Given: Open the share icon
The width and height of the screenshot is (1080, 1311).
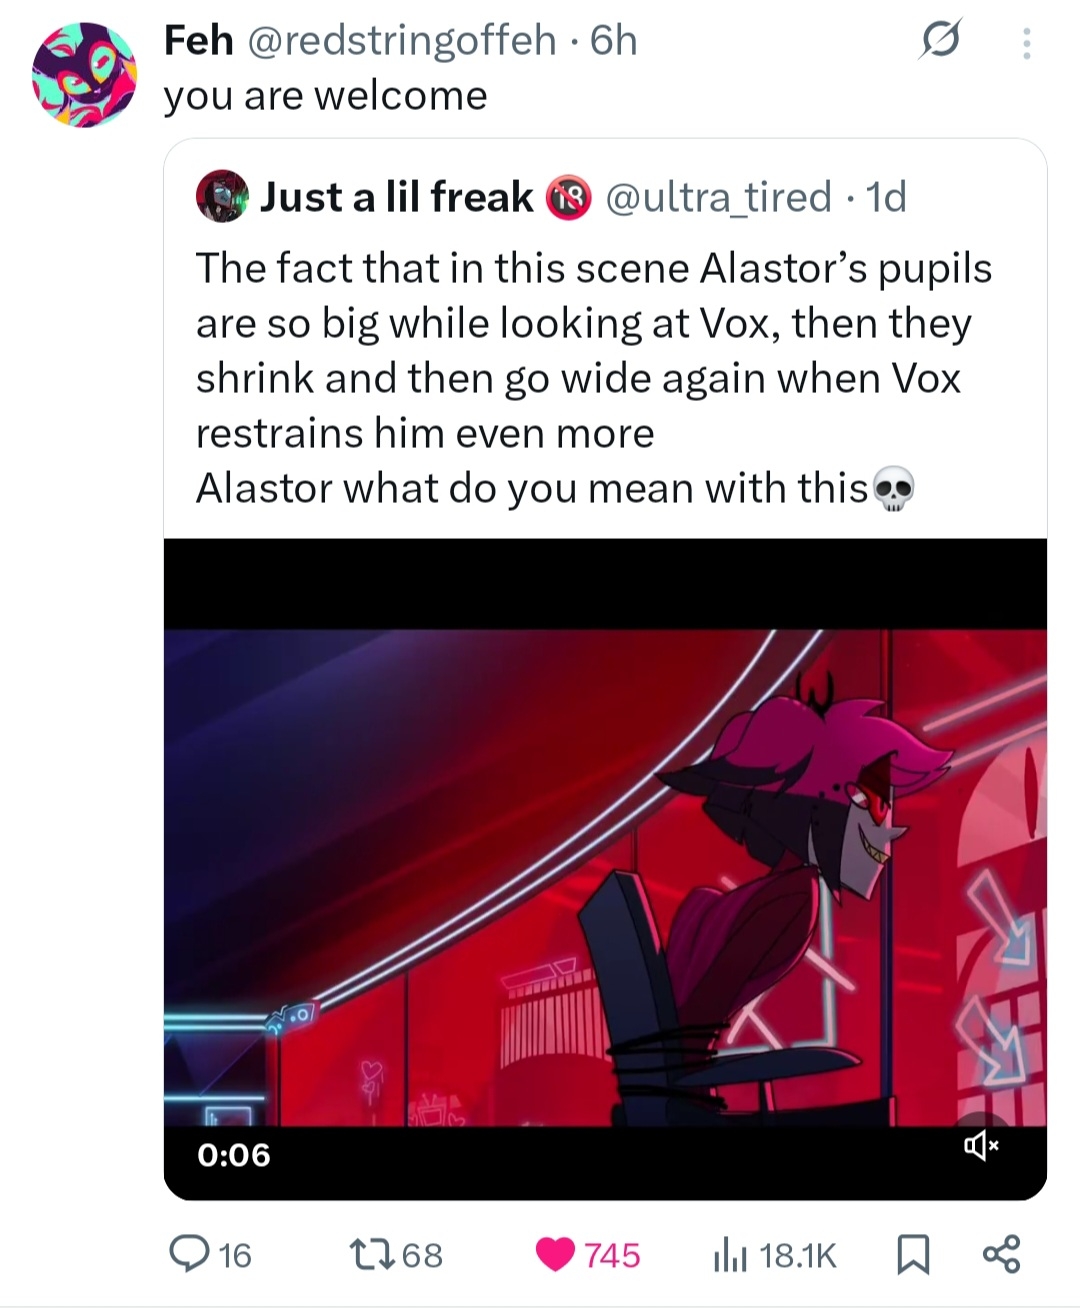Looking at the screenshot, I should (1000, 1254).
